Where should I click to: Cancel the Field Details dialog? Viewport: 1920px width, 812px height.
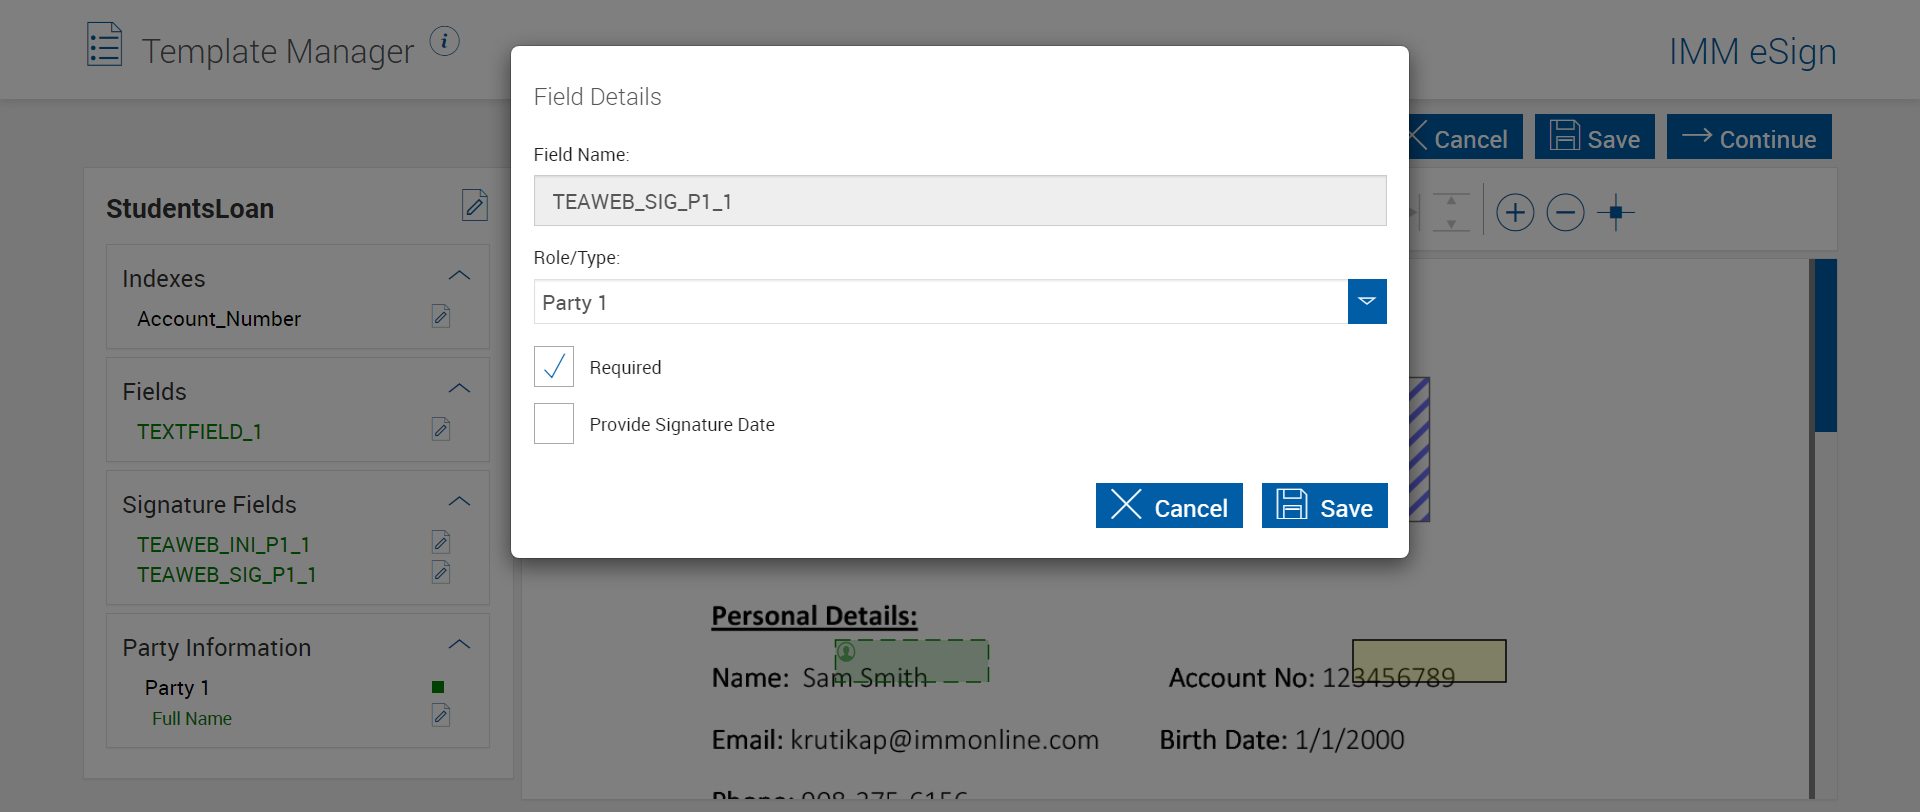1169,506
